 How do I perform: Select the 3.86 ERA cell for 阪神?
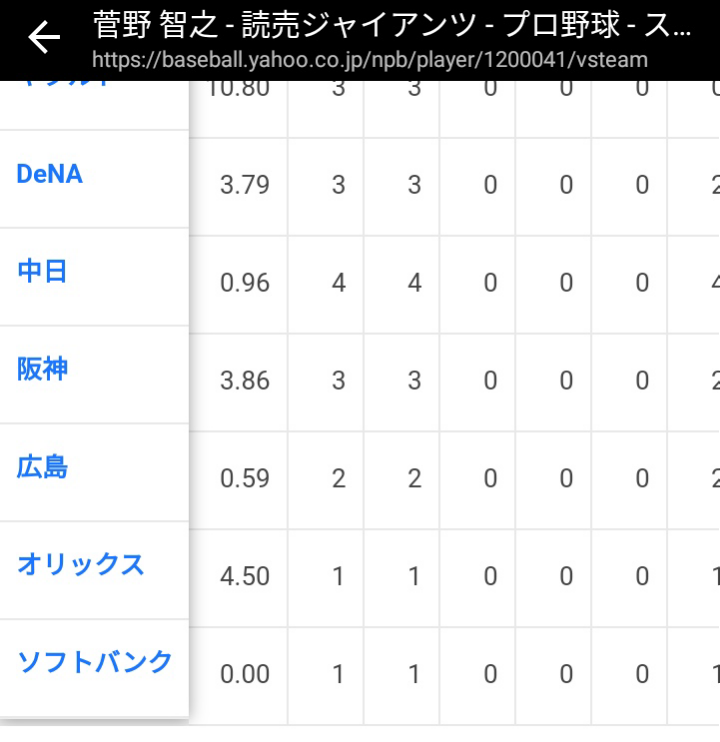tap(245, 381)
